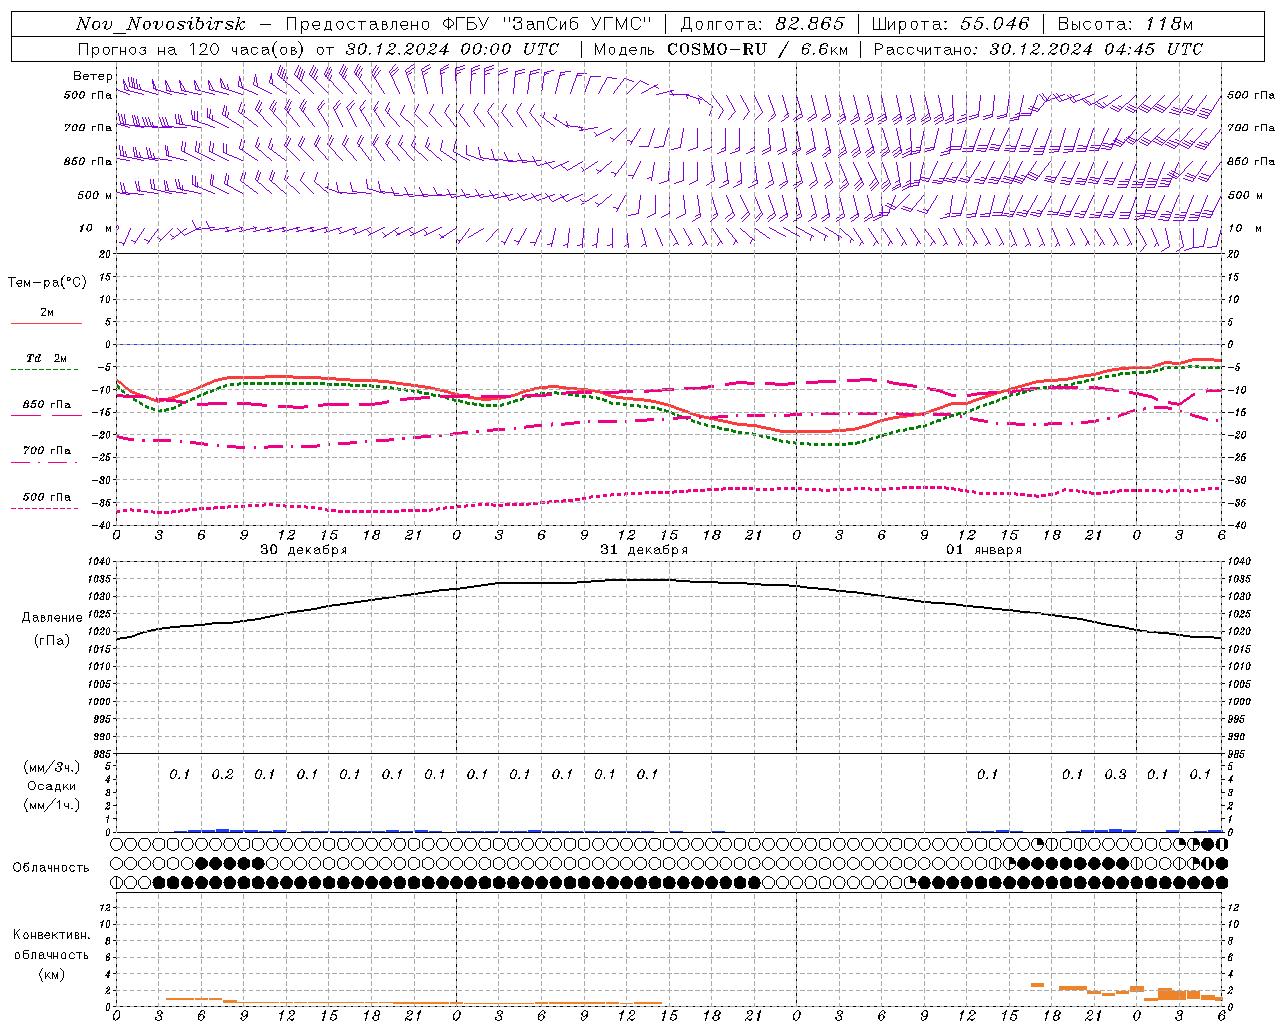Click the '985' value on right pressure axis

1239,754
